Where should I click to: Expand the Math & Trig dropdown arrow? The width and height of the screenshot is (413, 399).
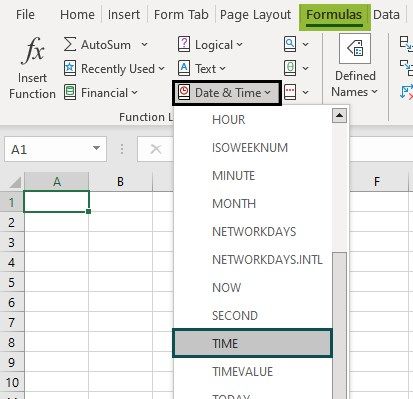point(306,68)
